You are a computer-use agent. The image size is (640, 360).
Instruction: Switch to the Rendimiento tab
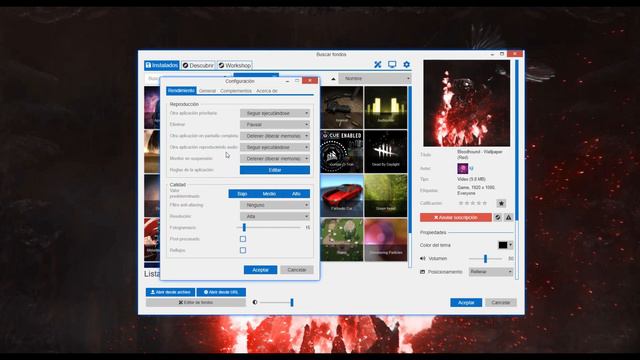181,91
